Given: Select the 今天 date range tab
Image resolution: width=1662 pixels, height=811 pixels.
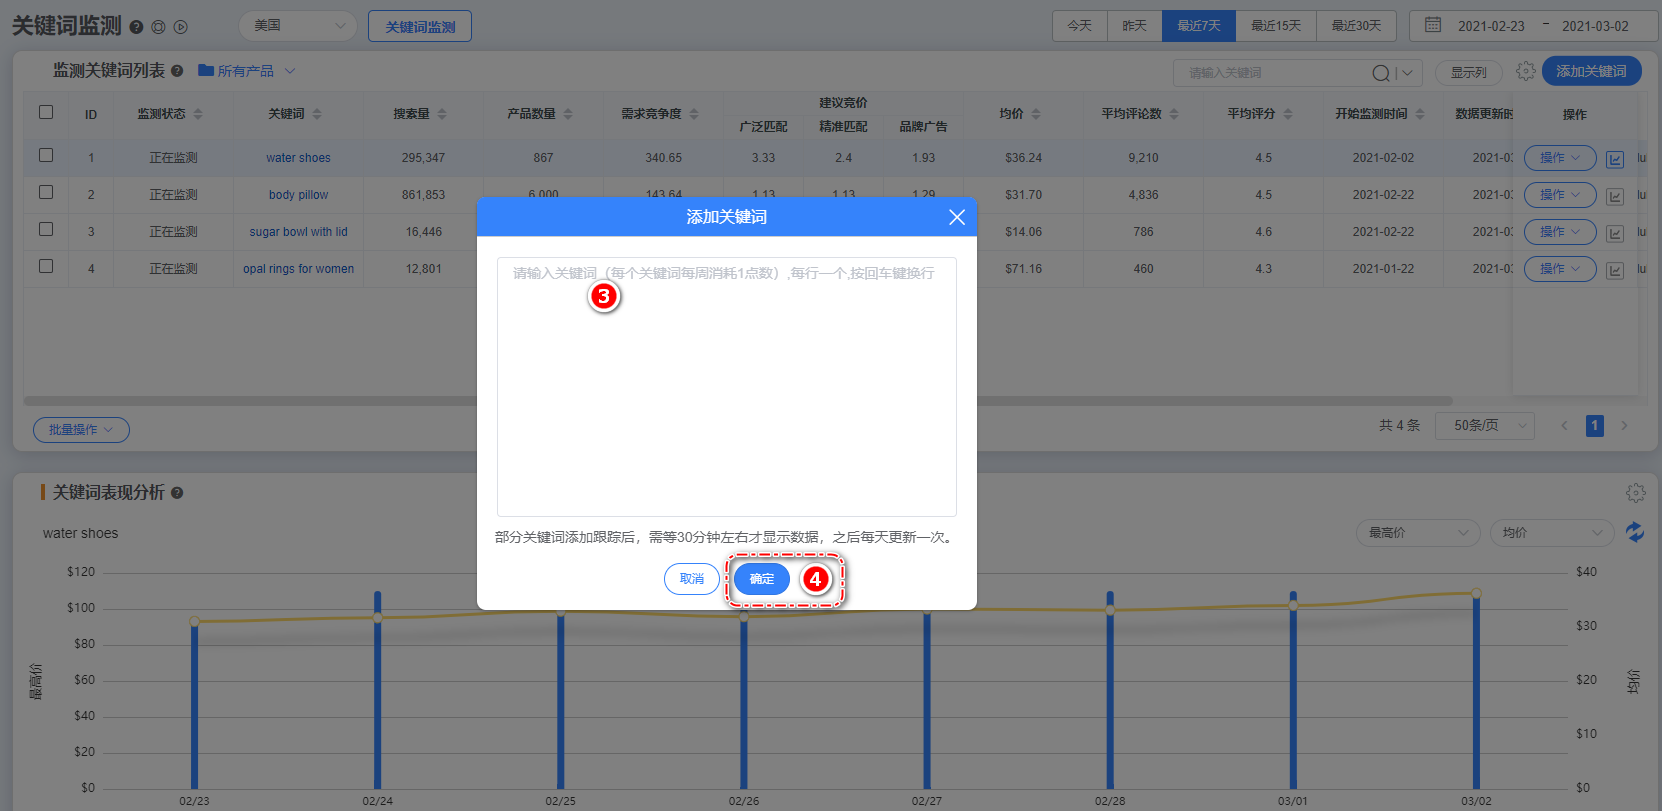Looking at the screenshot, I should [1079, 26].
